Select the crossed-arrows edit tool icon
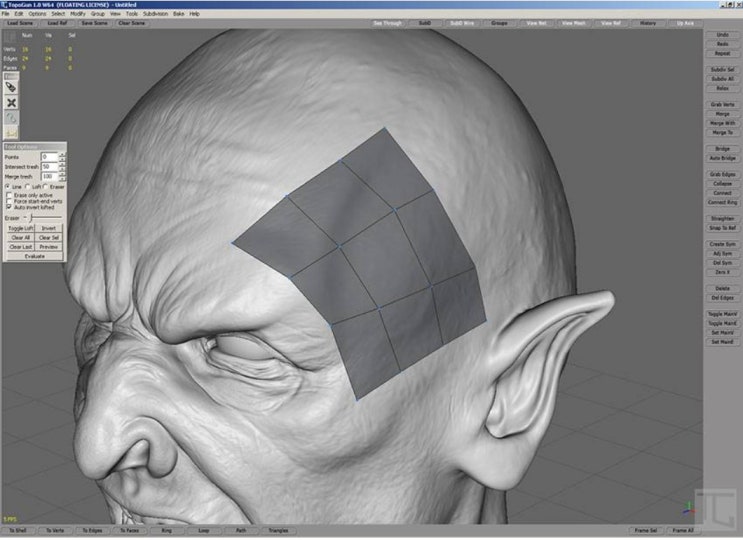Viewport: 743px width, 540px height. coord(11,102)
